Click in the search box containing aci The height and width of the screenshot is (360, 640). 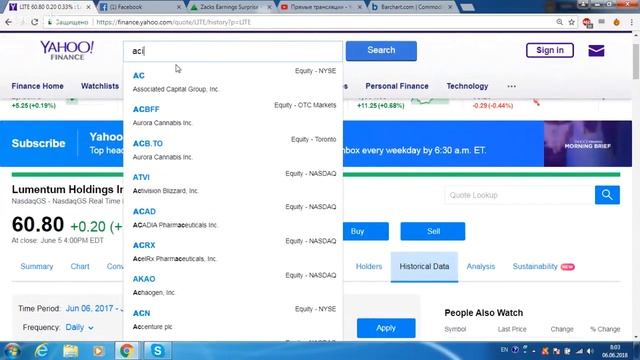coord(233,51)
